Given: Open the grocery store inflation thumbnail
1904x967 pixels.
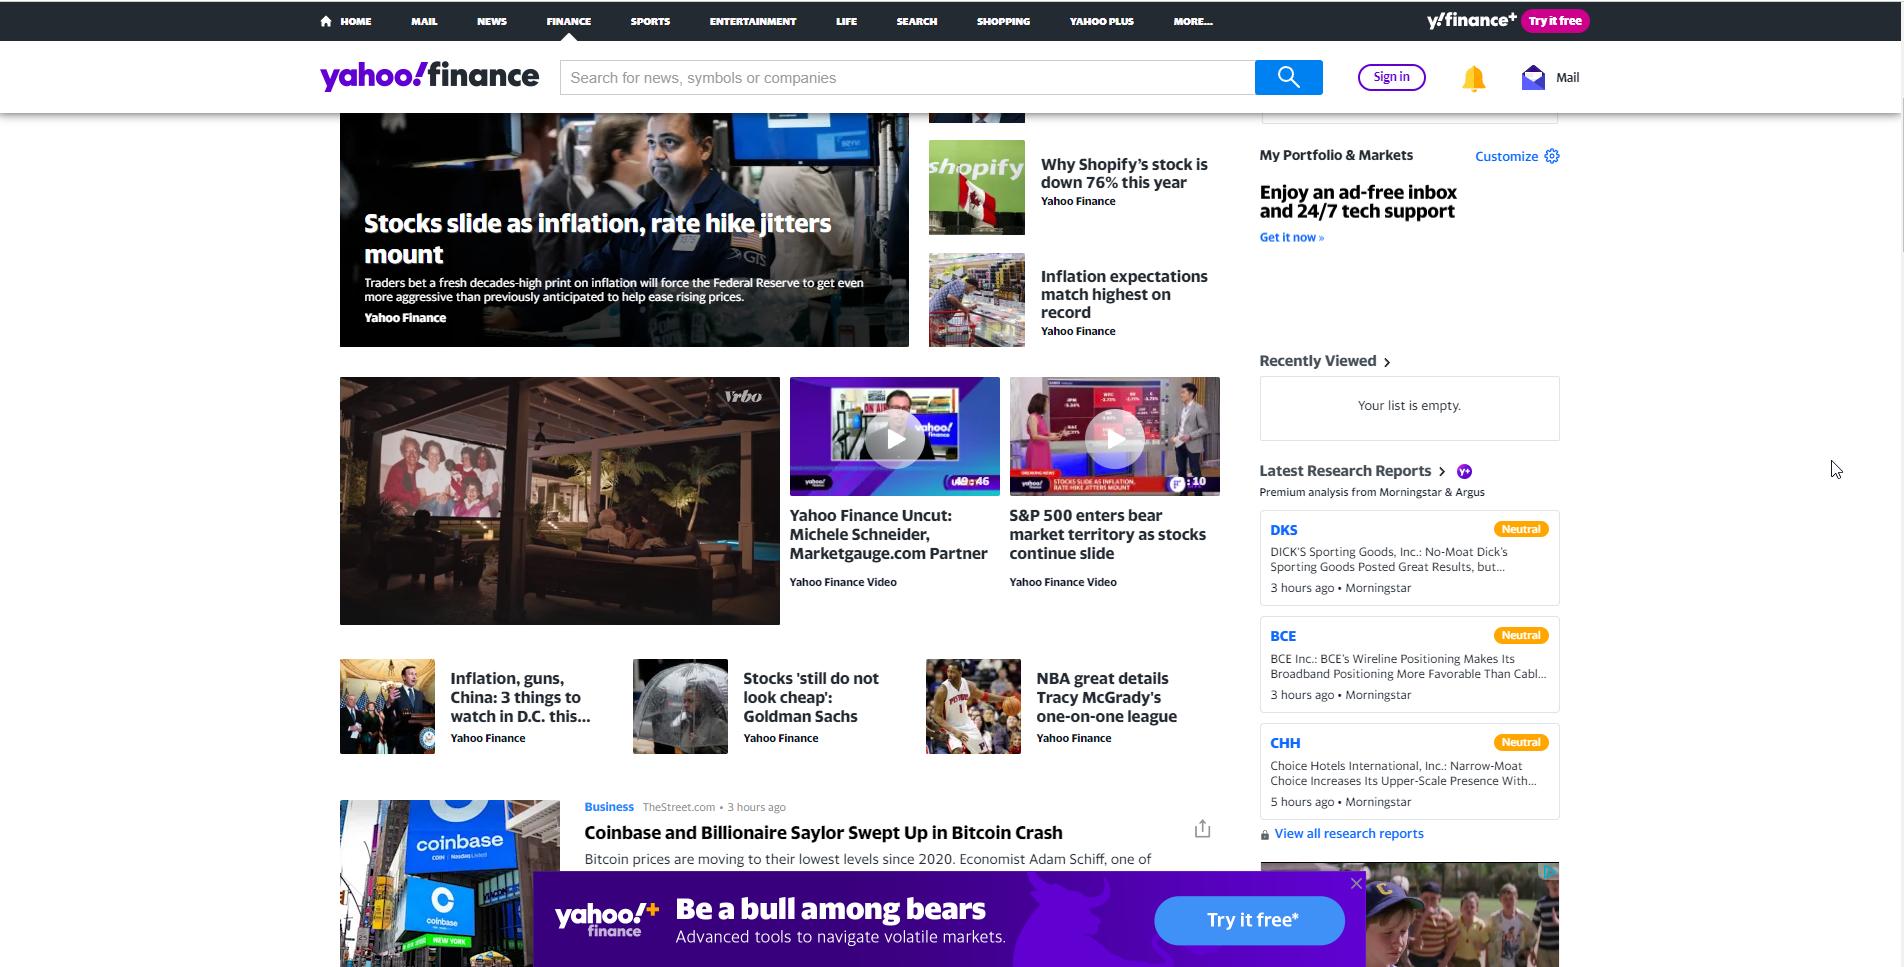Looking at the screenshot, I should (x=976, y=300).
